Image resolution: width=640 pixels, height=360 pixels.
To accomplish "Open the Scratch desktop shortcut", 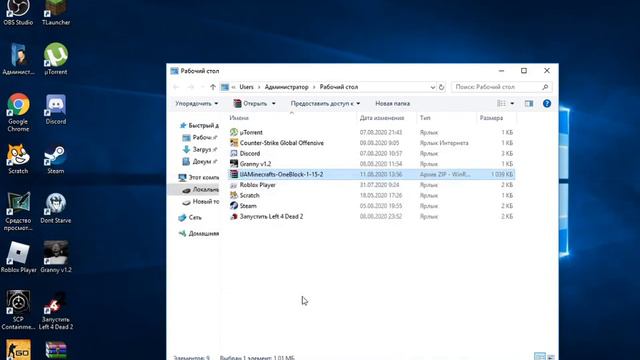I will click(18, 159).
